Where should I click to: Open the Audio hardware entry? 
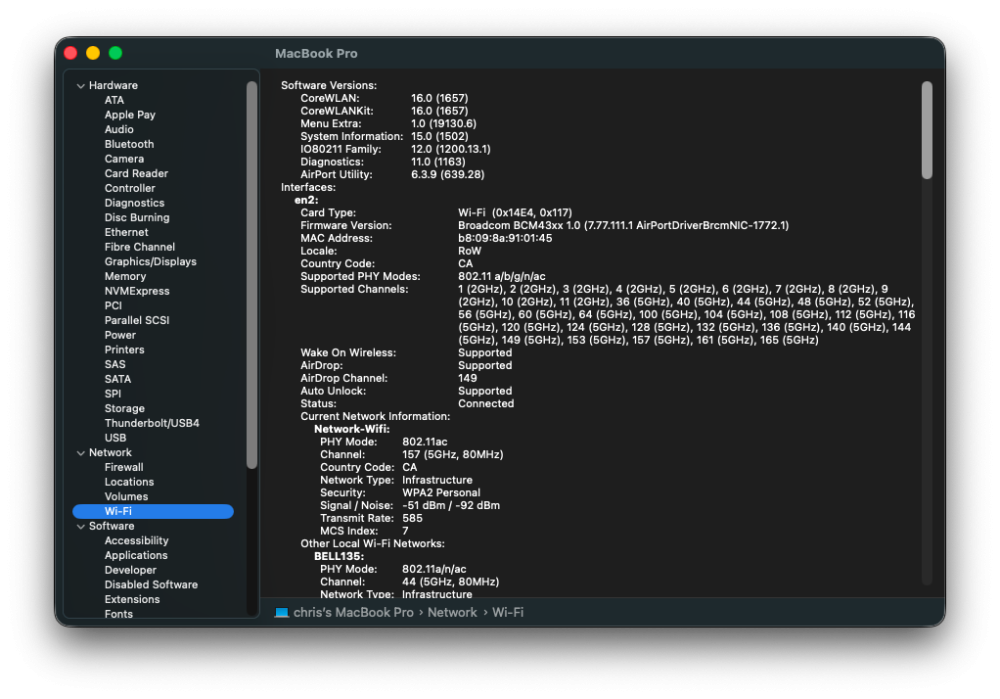[x=119, y=129]
